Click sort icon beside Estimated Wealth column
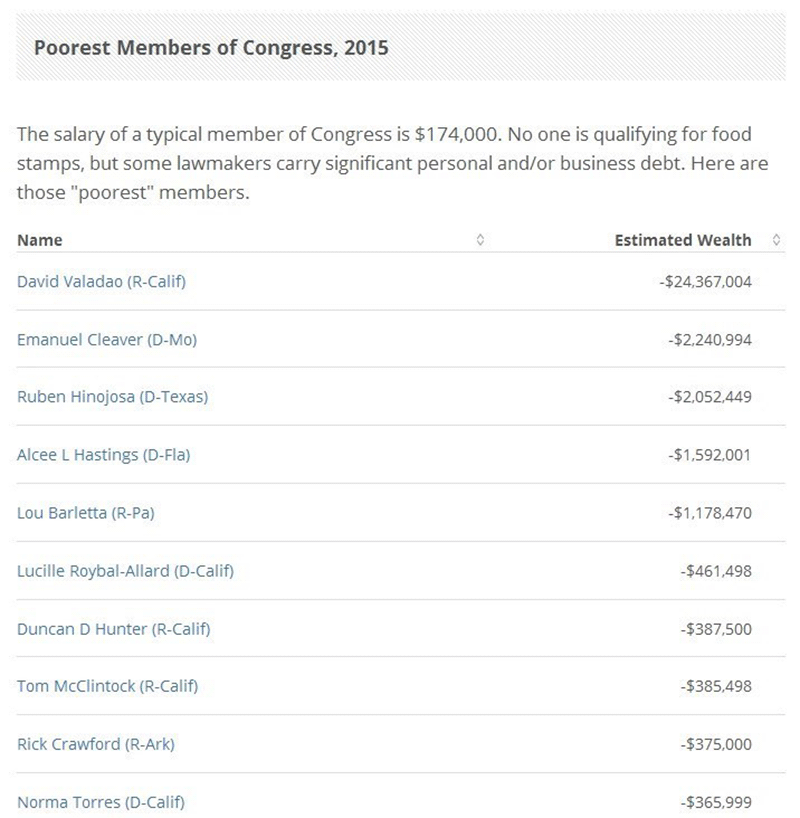This screenshot has width=800, height=818. [776, 240]
